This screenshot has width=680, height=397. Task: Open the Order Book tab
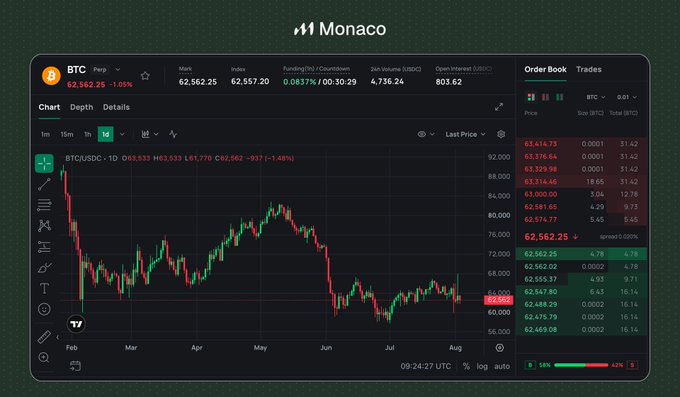(x=545, y=69)
